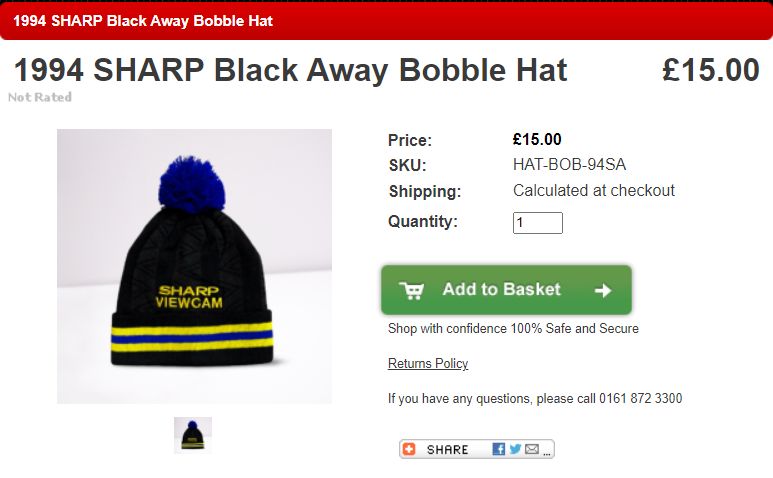The height and width of the screenshot is (478, 773).
Task: Add the bobble hat to basket
Action: point(506,290)
